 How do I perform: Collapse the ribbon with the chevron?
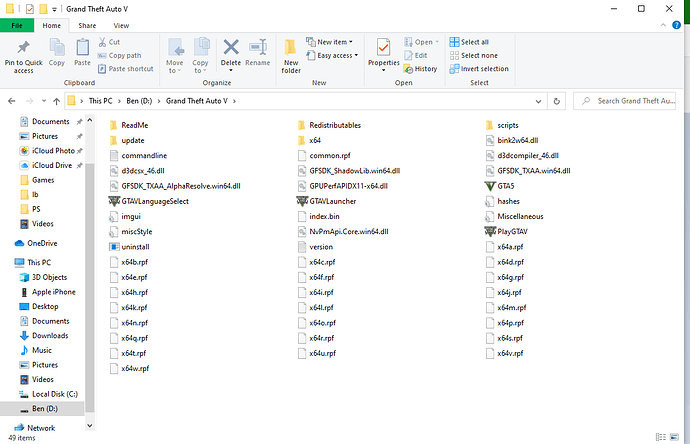[x=663, y=25]
